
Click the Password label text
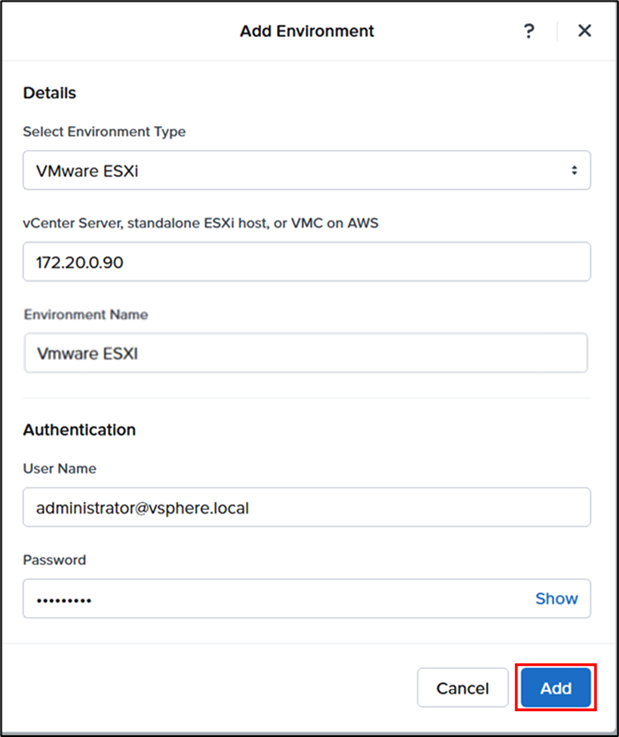pos(54,560)
